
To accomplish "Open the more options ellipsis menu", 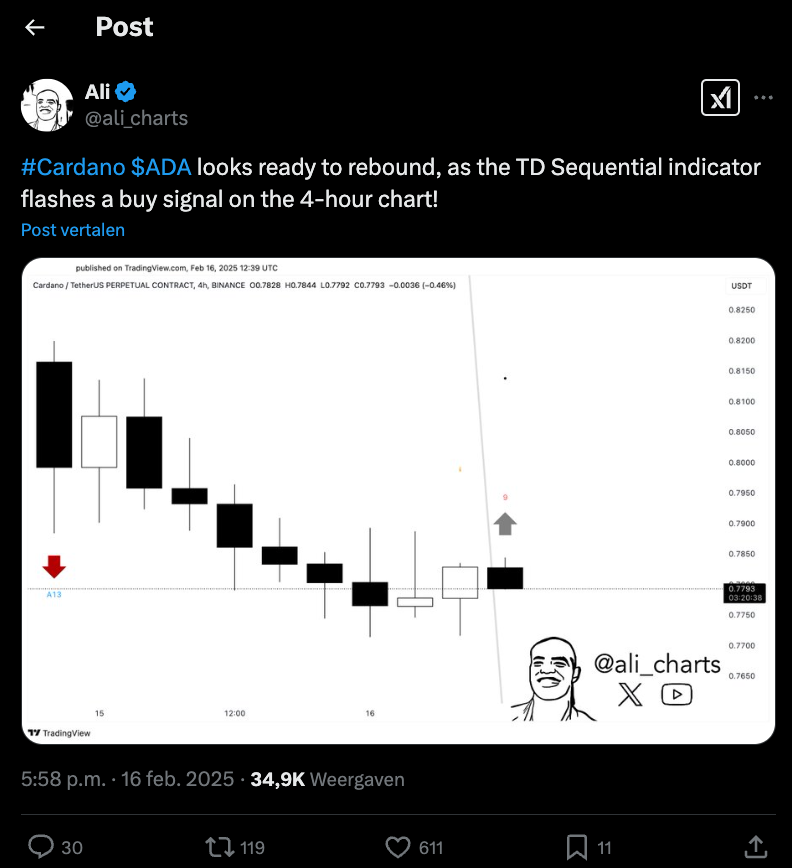I will (763, 98).
